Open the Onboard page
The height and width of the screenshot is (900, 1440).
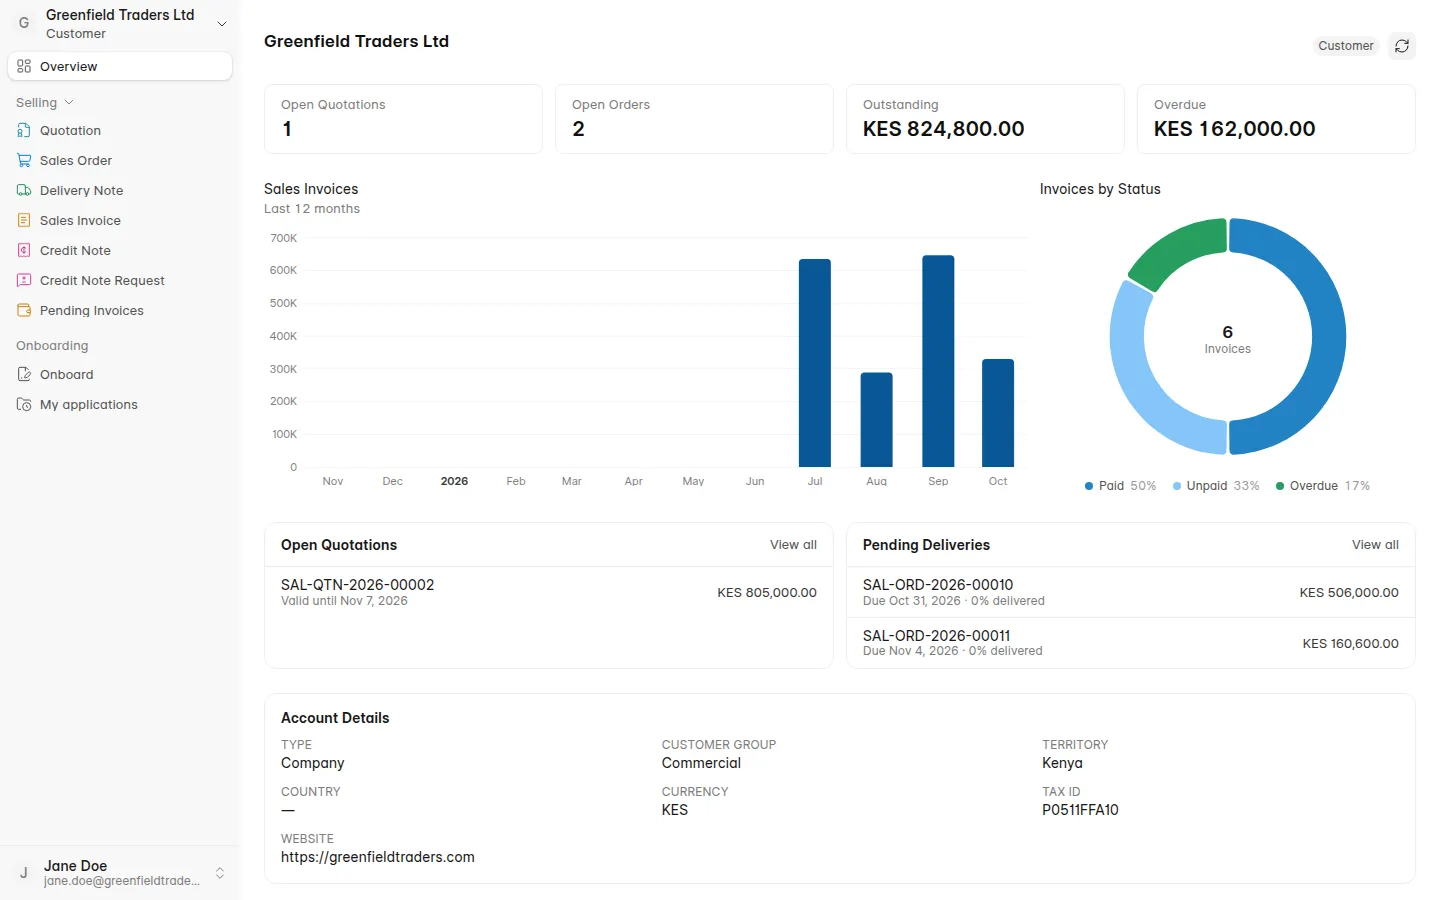click(x=120, y=374)
